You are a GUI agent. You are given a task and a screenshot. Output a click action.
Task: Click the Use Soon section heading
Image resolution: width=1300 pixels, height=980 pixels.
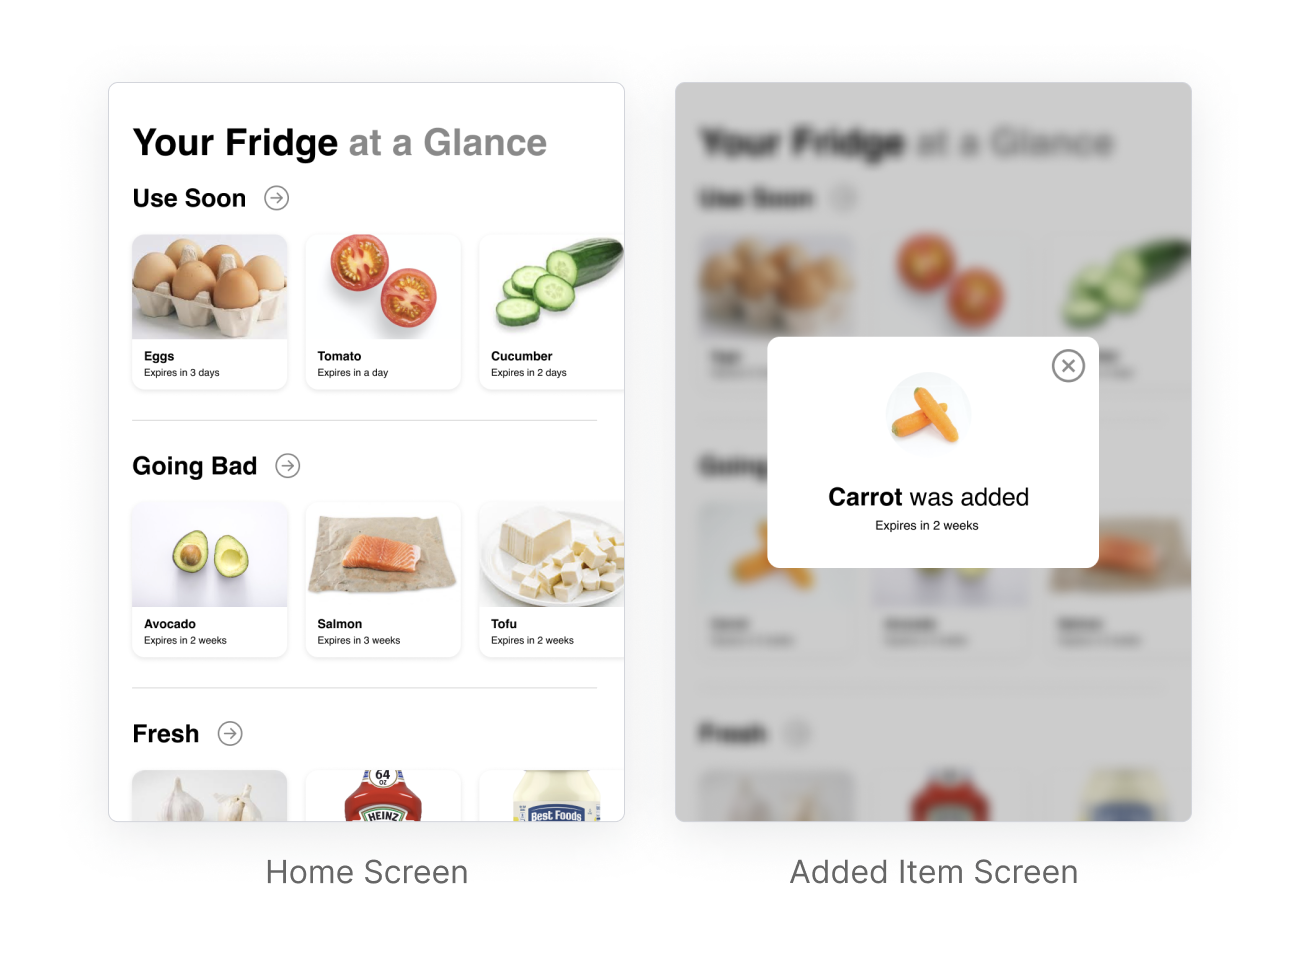point(189,198)
